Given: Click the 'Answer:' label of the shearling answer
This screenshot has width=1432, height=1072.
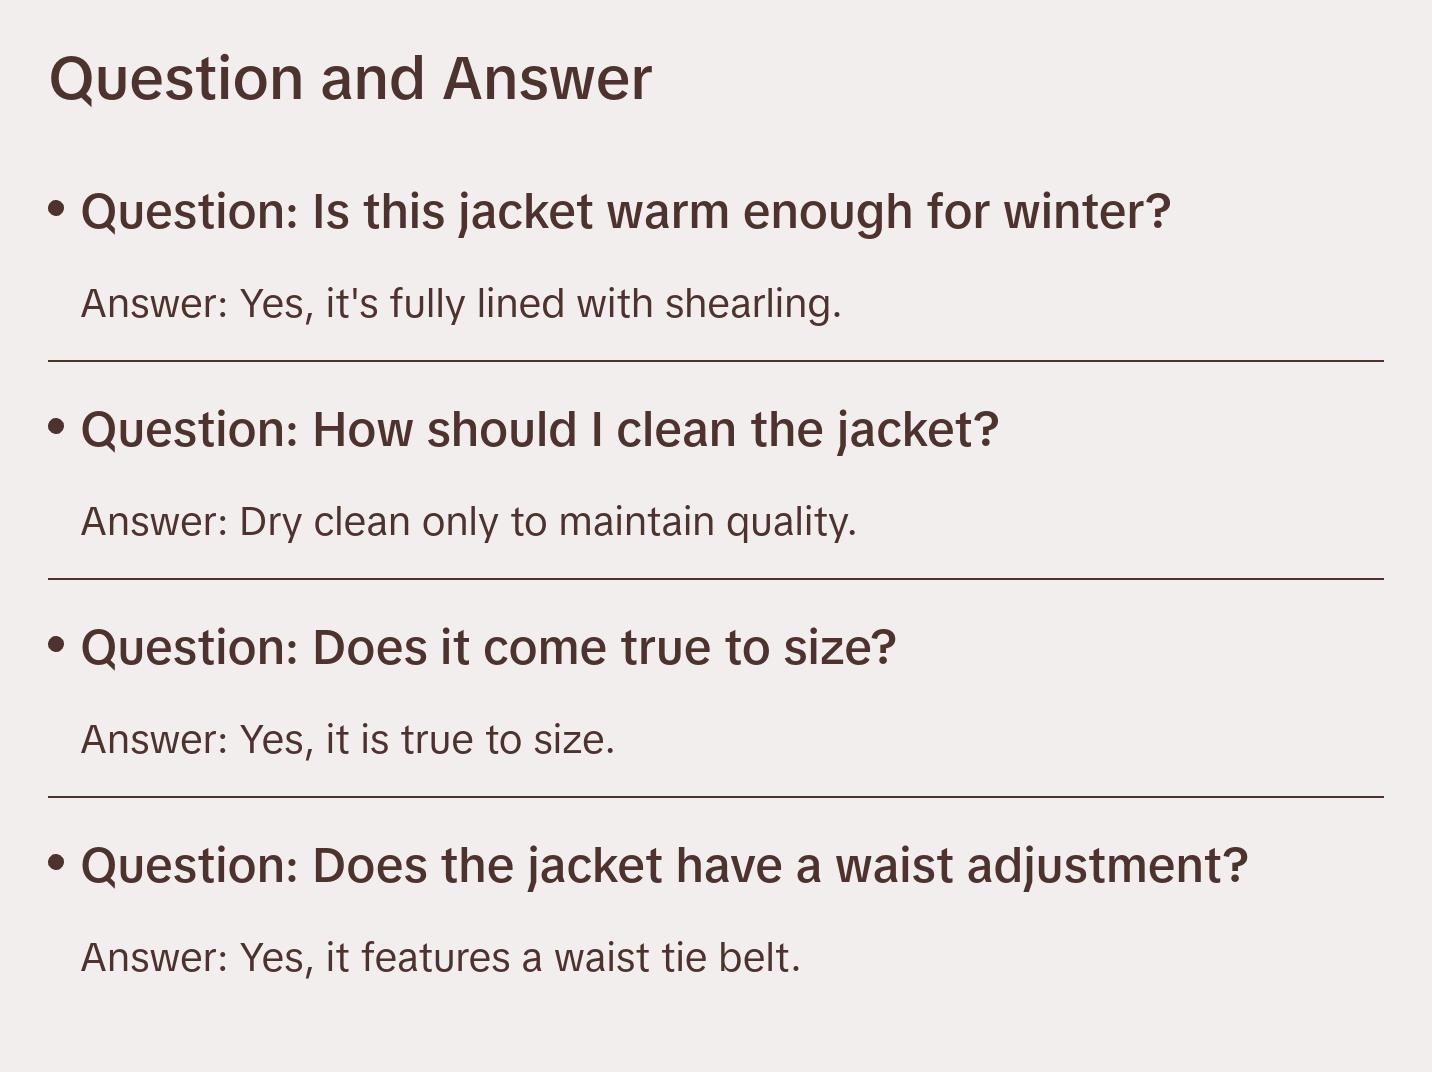Looking at the screenshot, I should (x=155, y=304).
